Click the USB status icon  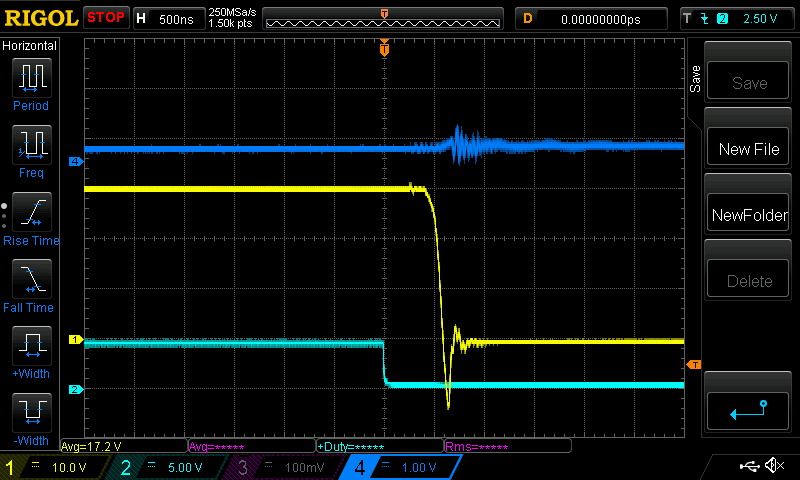(750, 466)
